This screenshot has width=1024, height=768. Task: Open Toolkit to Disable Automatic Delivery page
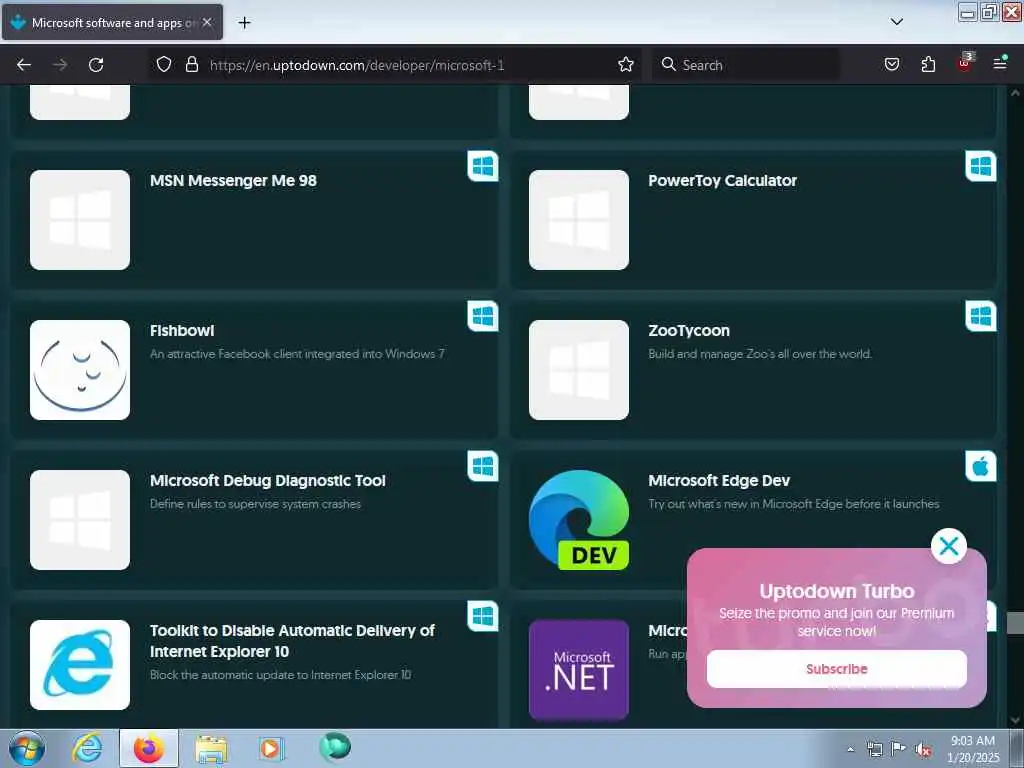pyautogui.click(x=292, y=641)
